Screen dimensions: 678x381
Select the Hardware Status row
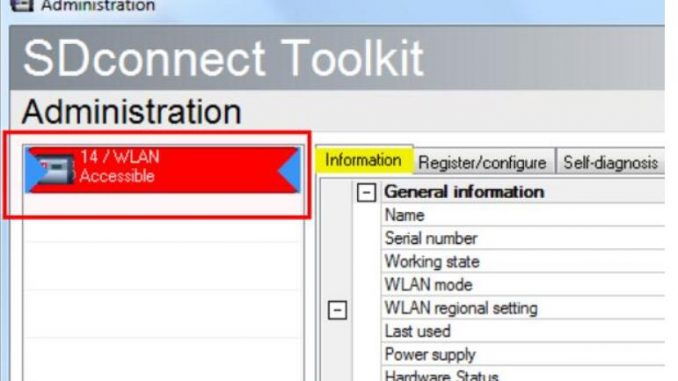pos(523,375)
